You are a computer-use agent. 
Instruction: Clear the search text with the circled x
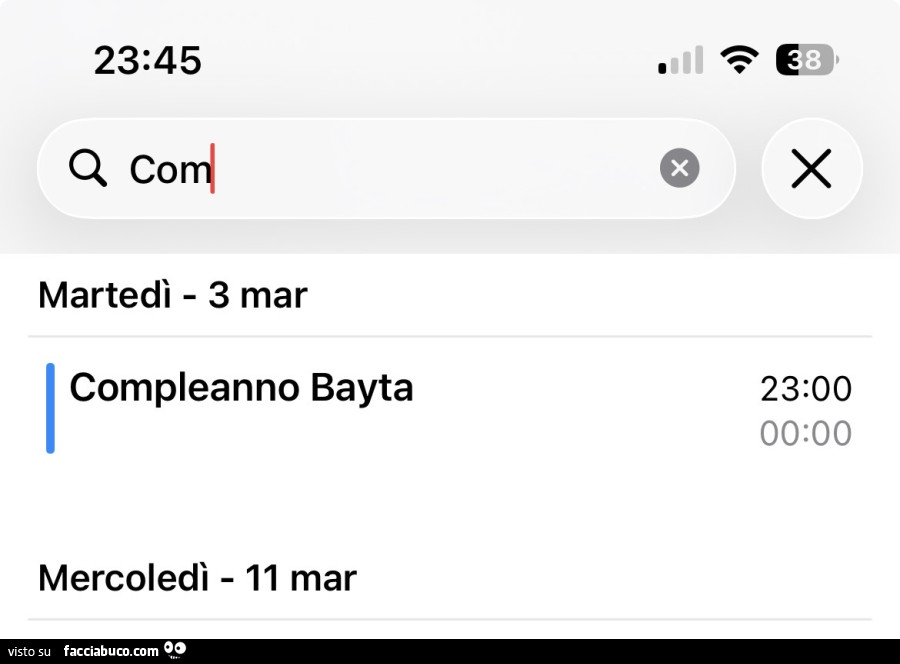[680, 168]
